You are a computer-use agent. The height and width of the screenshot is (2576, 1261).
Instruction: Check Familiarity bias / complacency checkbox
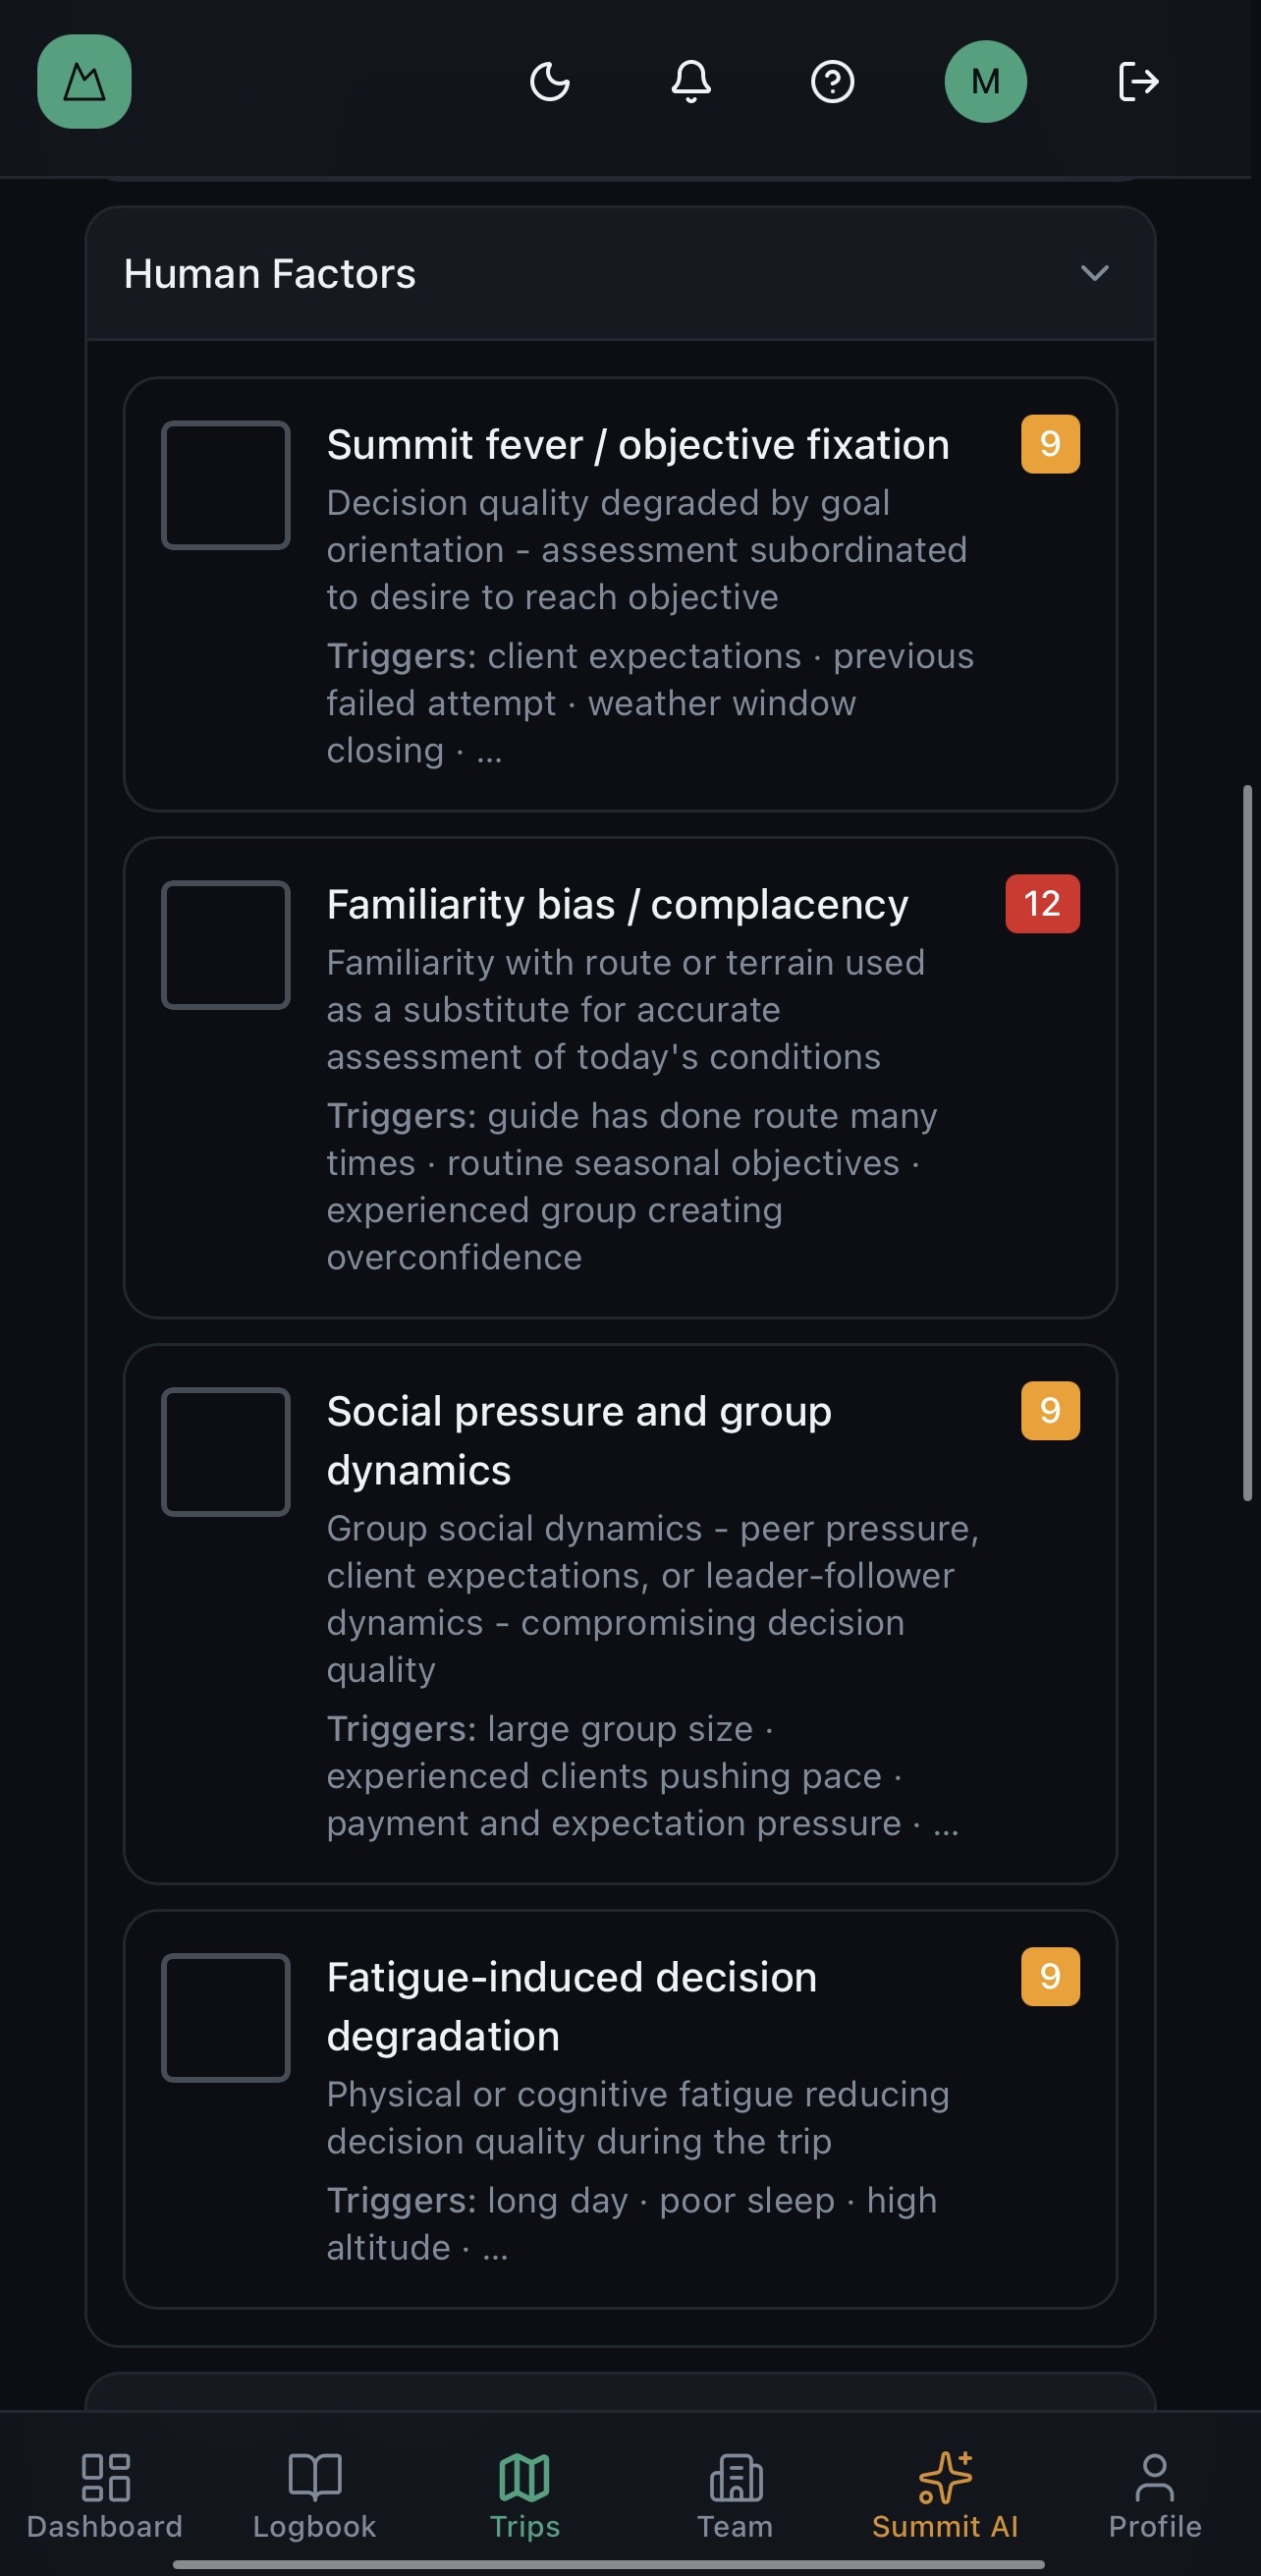(x=226, y=945)
